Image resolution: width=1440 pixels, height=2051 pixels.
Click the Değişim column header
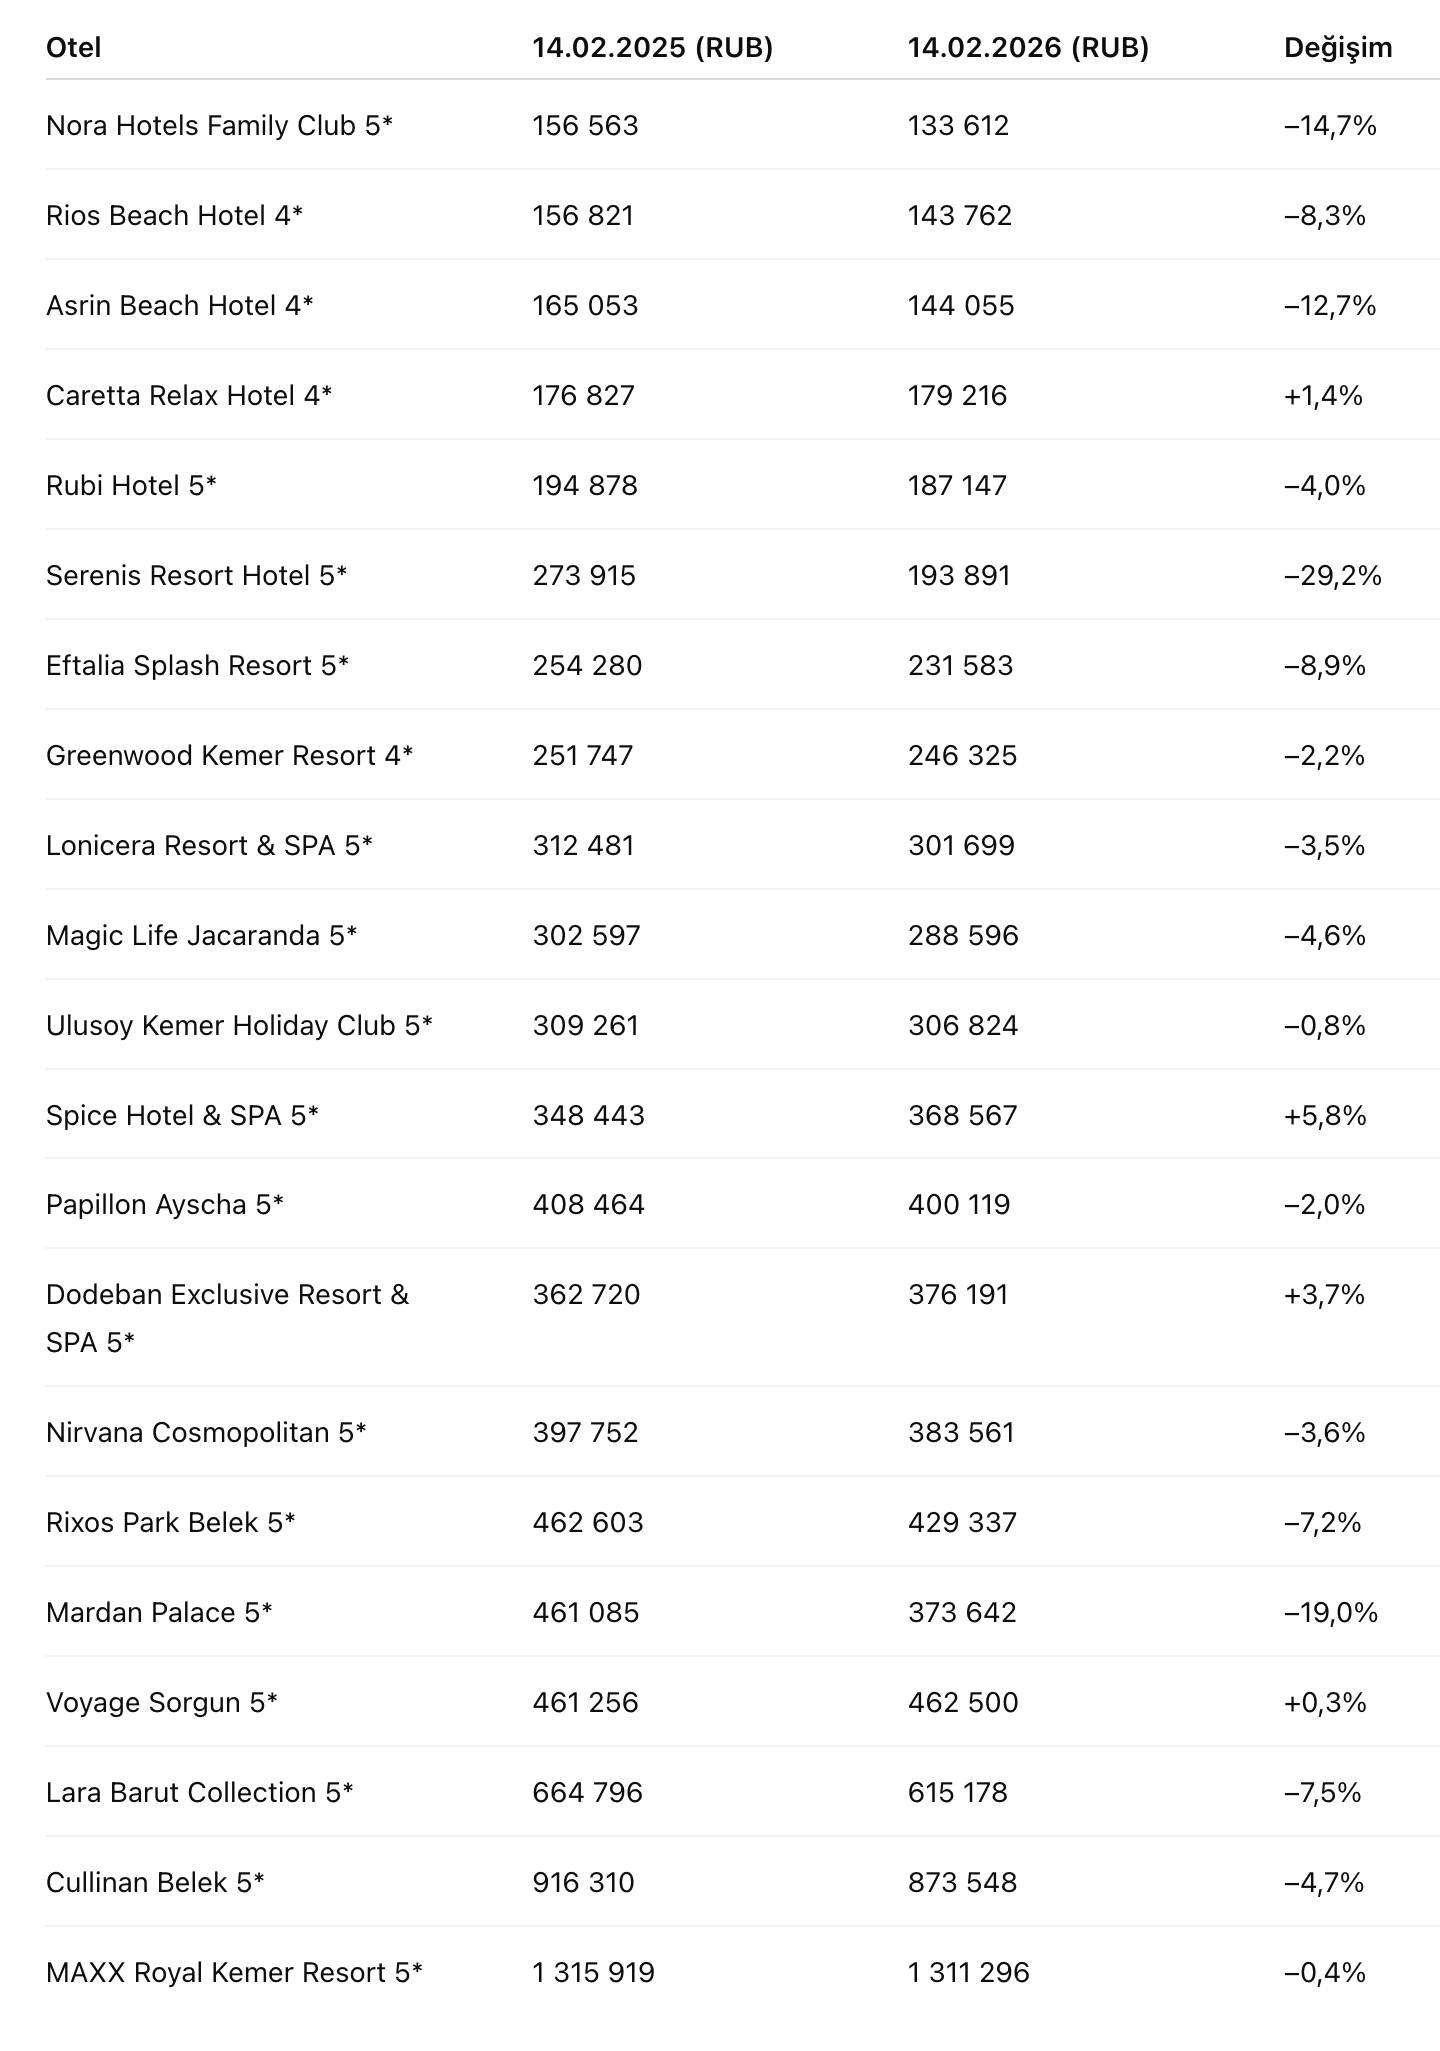point(1338,48)
